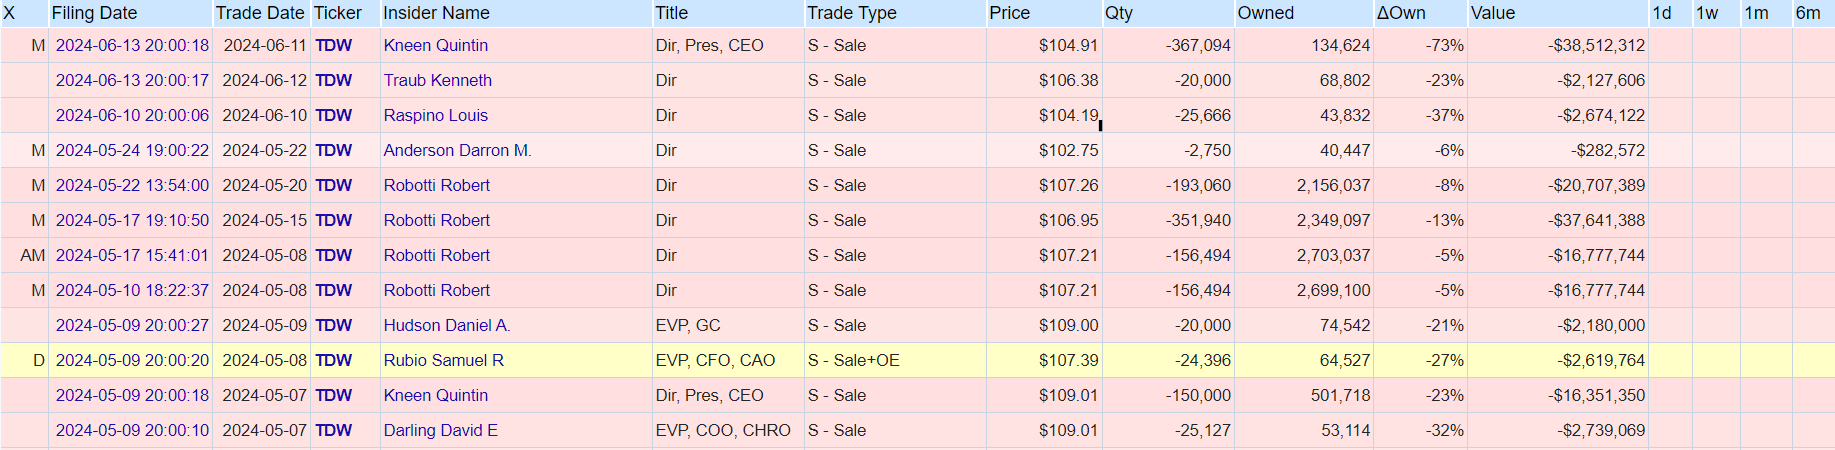Open the 2024-05-22 13:54:00 filing link
This screenshot has width=1835, height=450.
[x=132, y=185]
